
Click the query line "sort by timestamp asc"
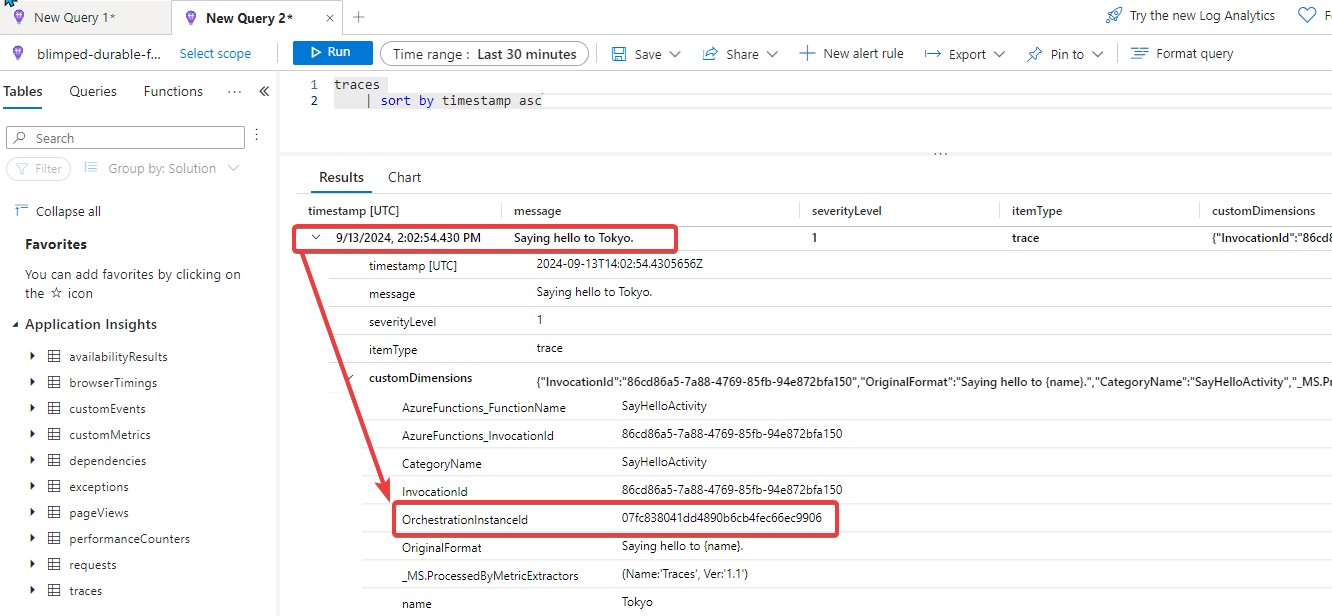(x=460, y=101)
